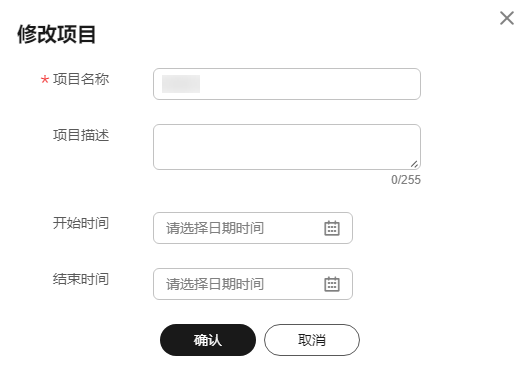The height and width of the screenshot is (371, 516).
Task: Click the 项目名称 field label
Action: click(x=81, y=79)
